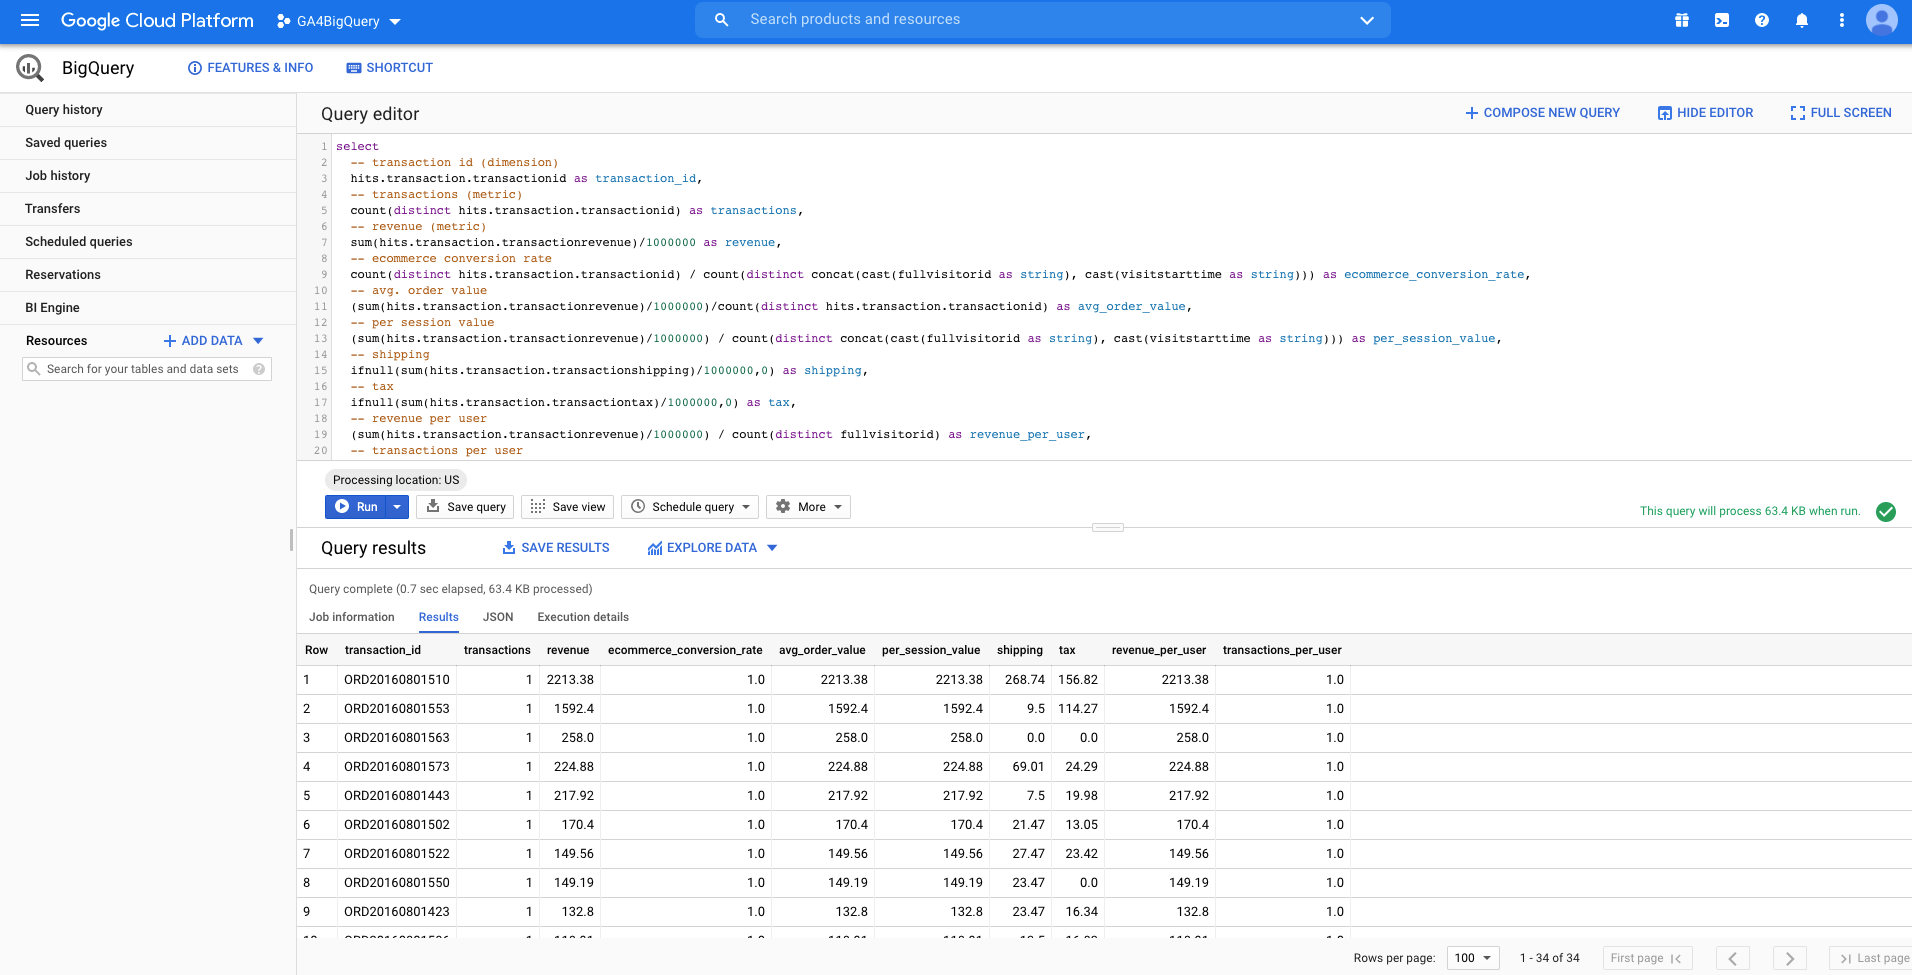Open the hamburger navigation menu
Viewport: 1912px width, 975px height.
30,20
